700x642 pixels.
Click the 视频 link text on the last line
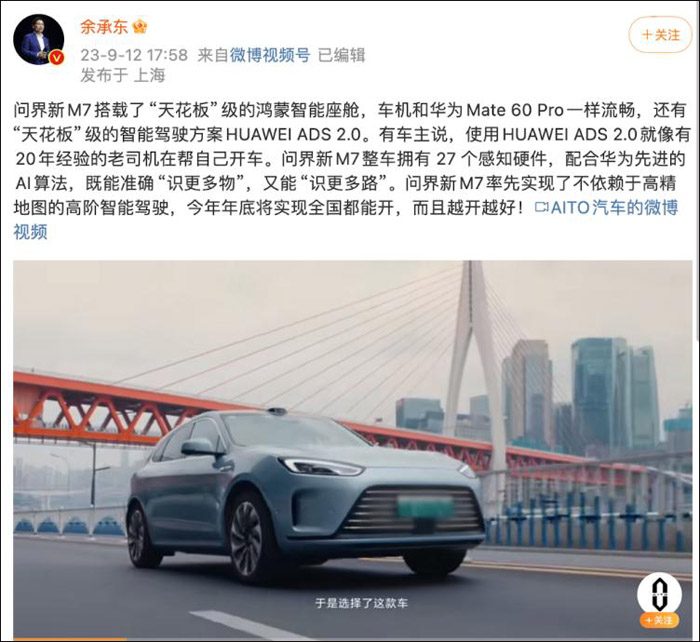30,232
